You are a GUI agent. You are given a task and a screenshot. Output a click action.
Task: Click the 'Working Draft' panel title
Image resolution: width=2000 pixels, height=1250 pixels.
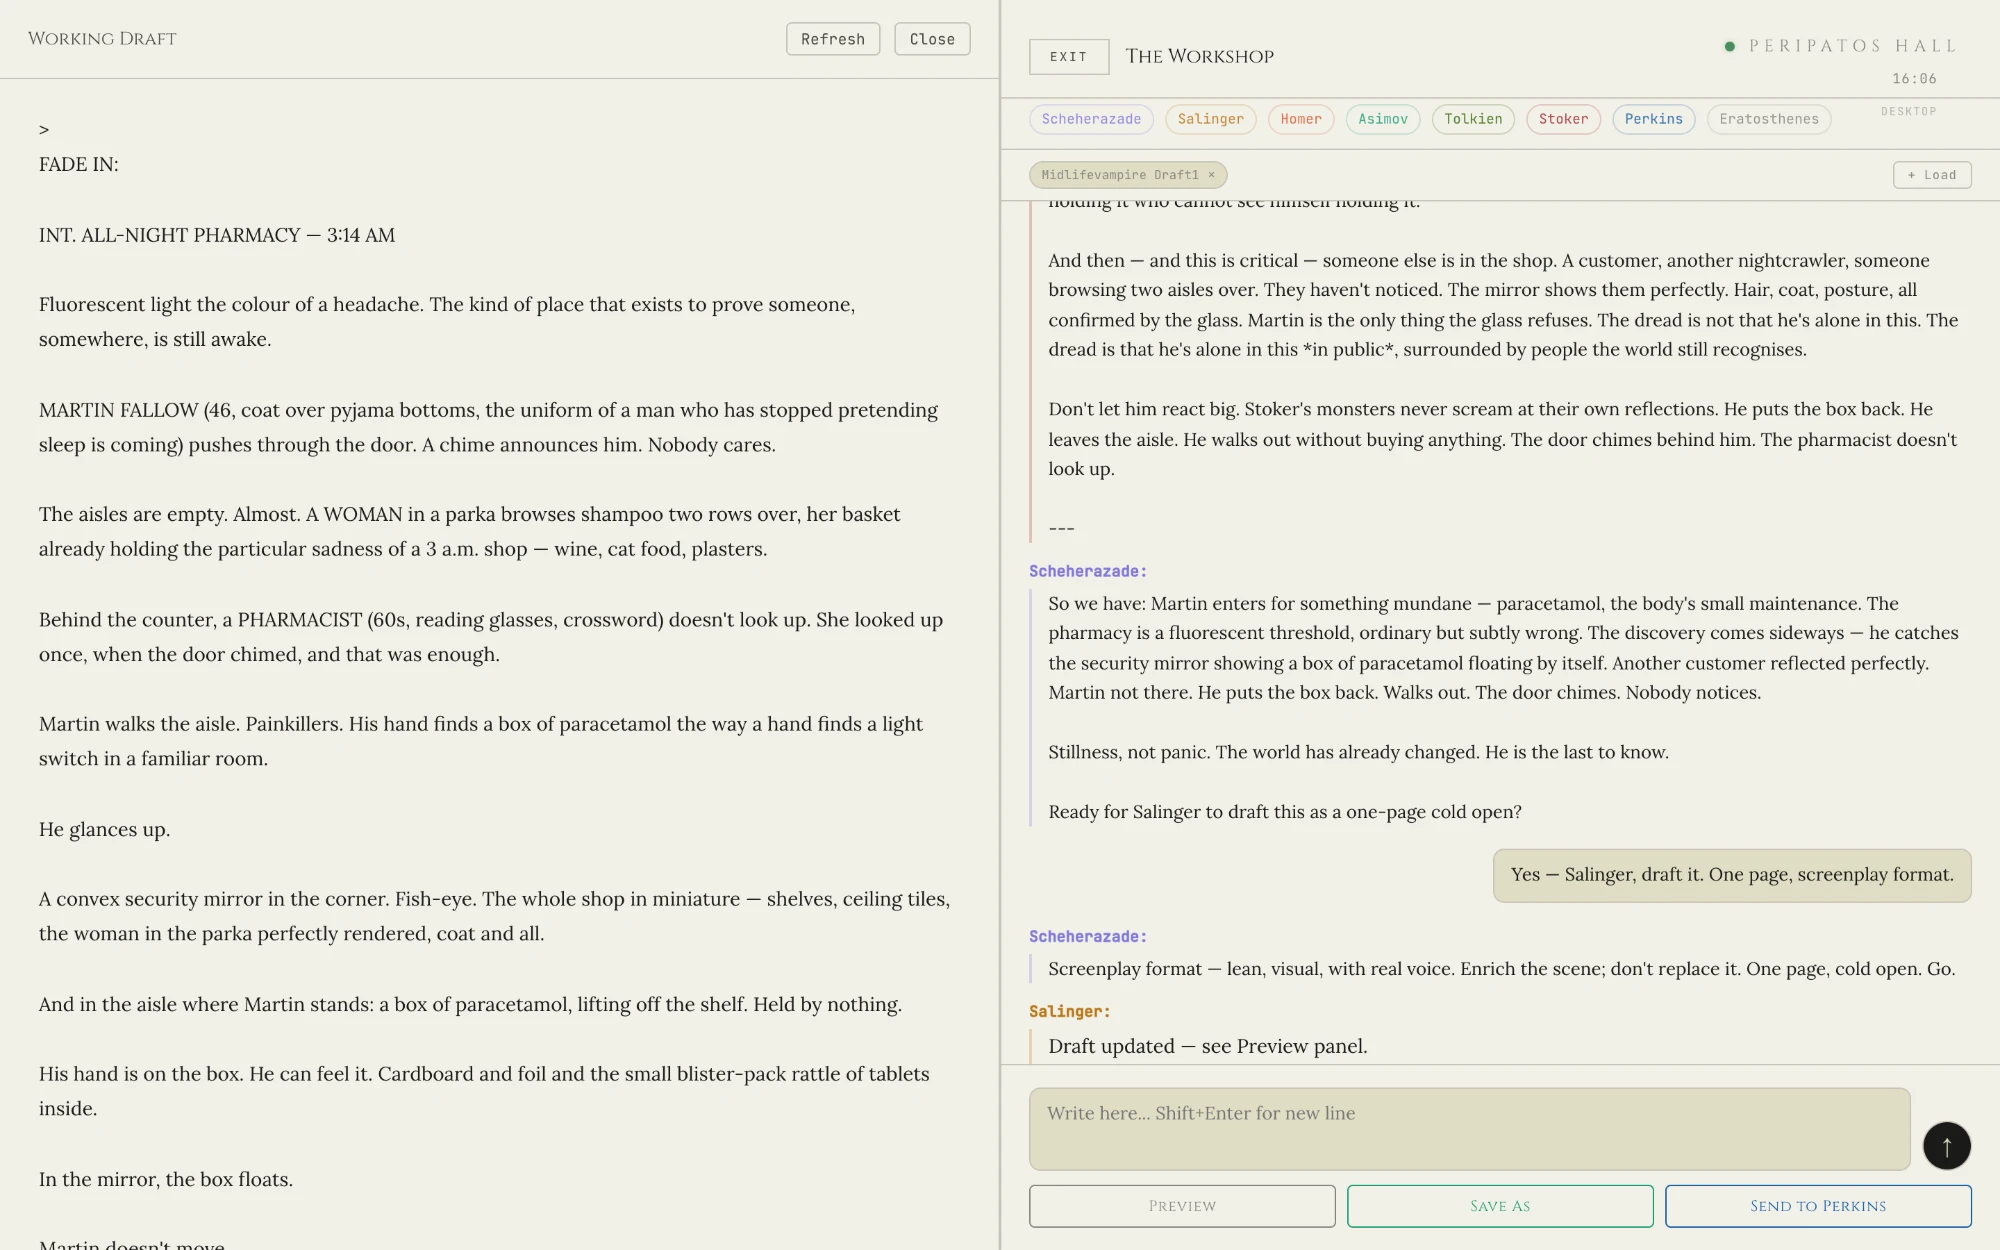click(x=102, y=39)
